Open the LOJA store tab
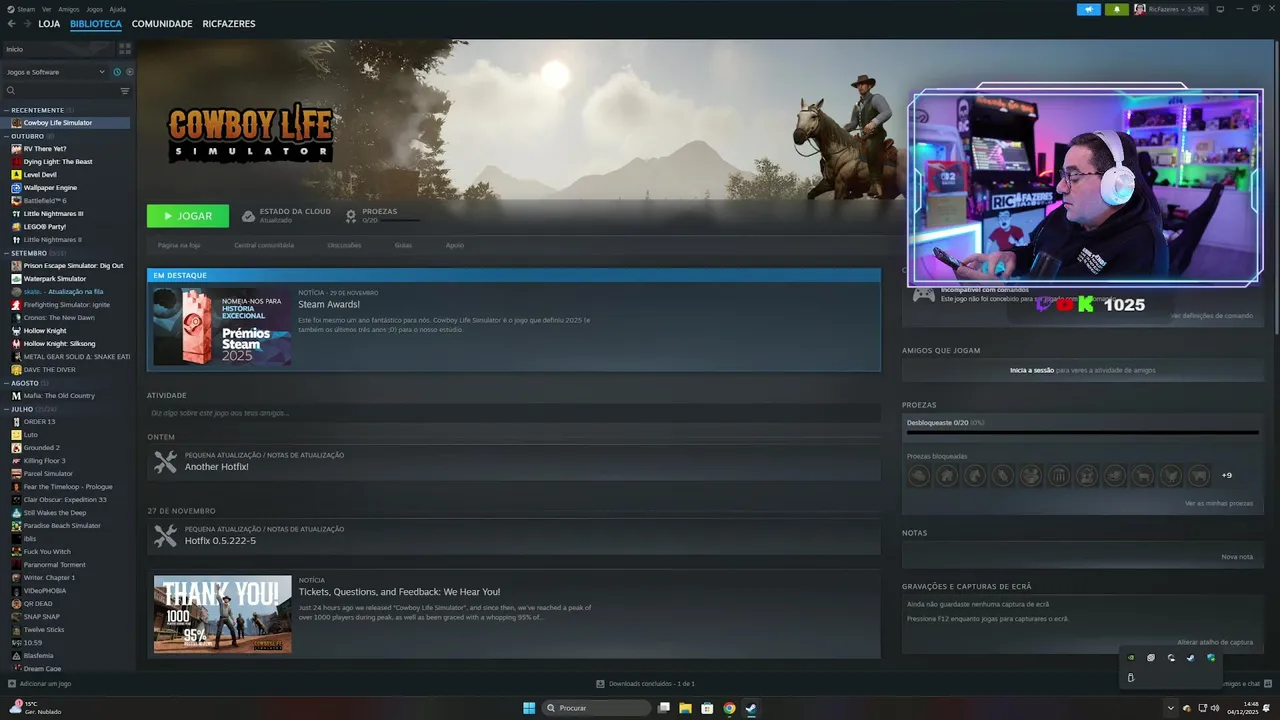This screenshot has width=1280, height=720. tap(49, 24)
